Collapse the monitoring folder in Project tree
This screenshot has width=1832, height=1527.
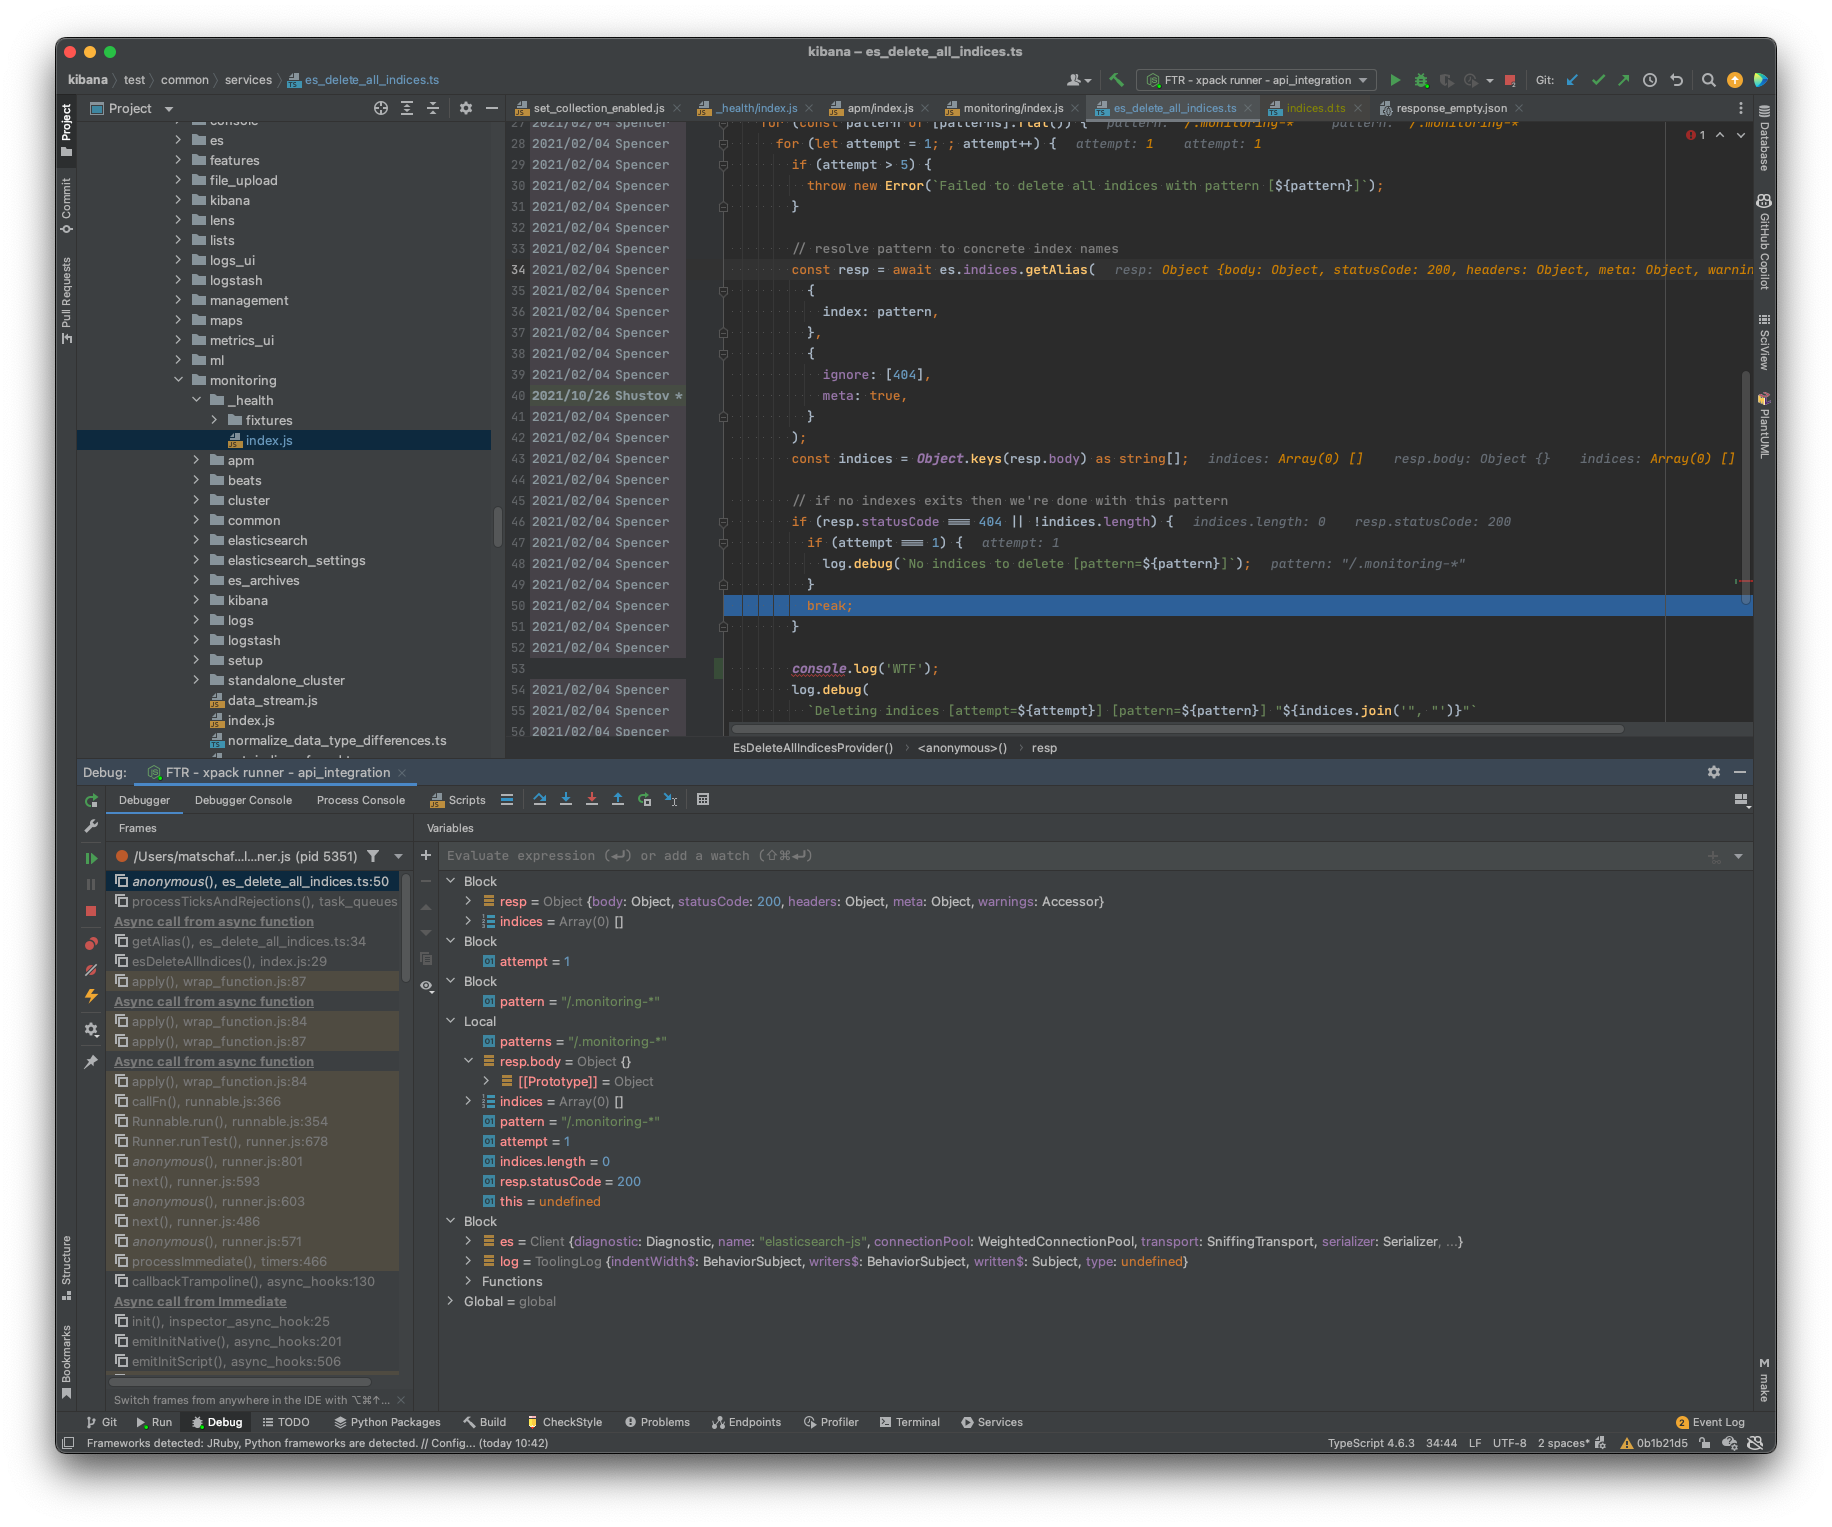tap(179, 380)
